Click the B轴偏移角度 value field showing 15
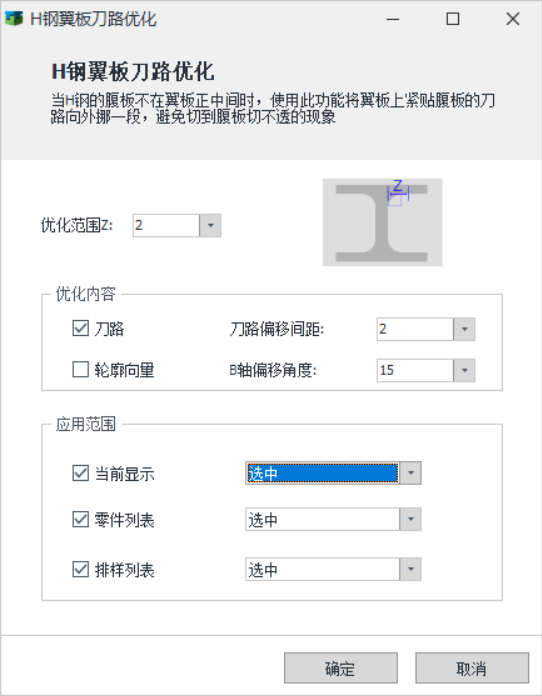This screenshot has width=542, height=696. pyautogui.click(x=415, y=370)
